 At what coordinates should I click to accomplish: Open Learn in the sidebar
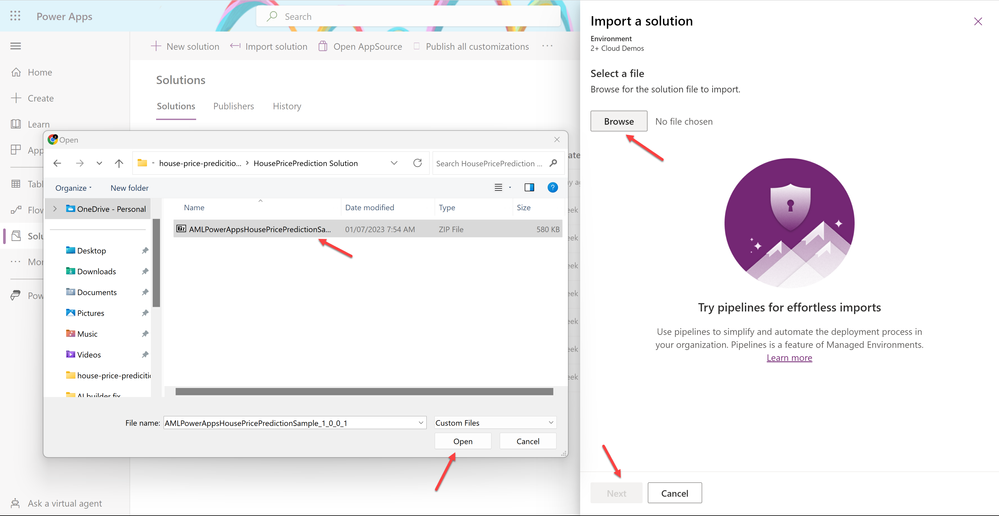31,124
